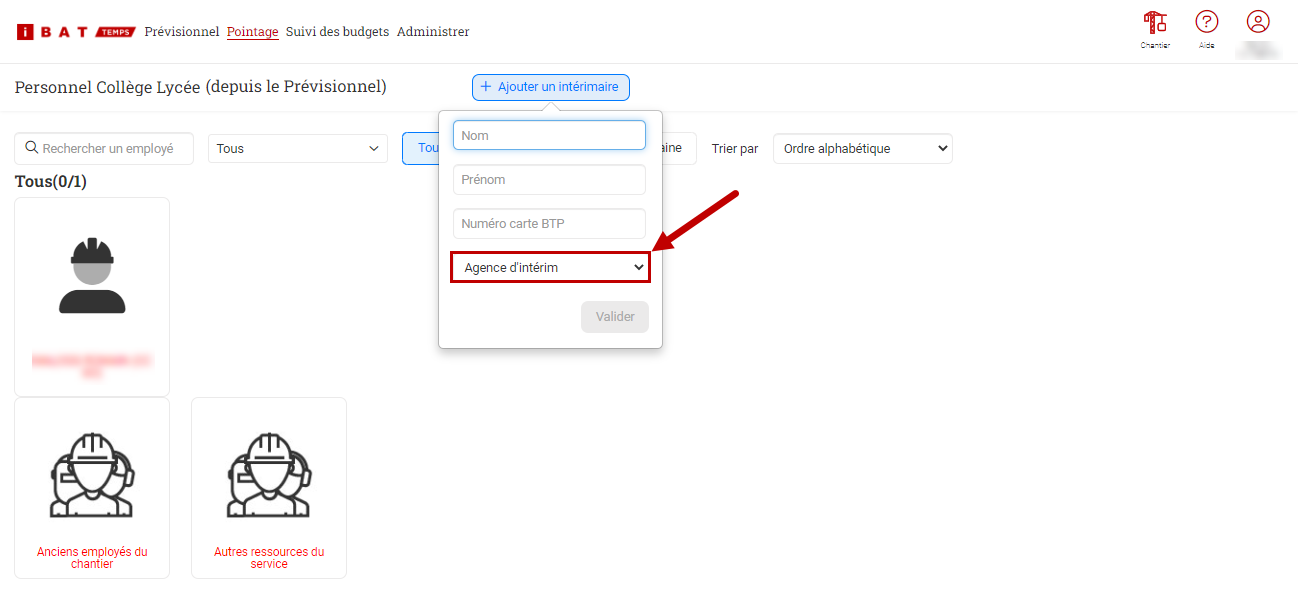Open the Administrer menu
Screen dimensions: 1298x602
point(433,32)
